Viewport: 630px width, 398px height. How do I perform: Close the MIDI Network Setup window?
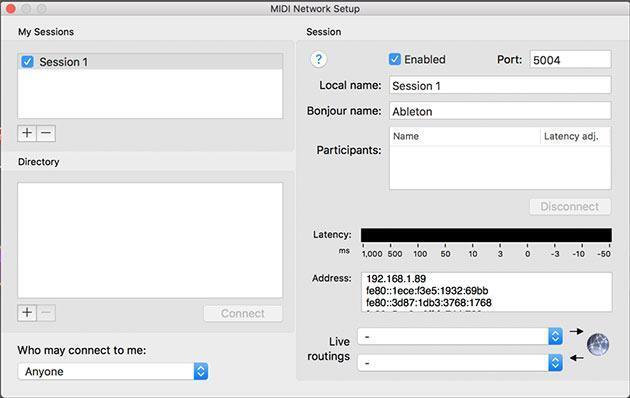click(10, 8)
